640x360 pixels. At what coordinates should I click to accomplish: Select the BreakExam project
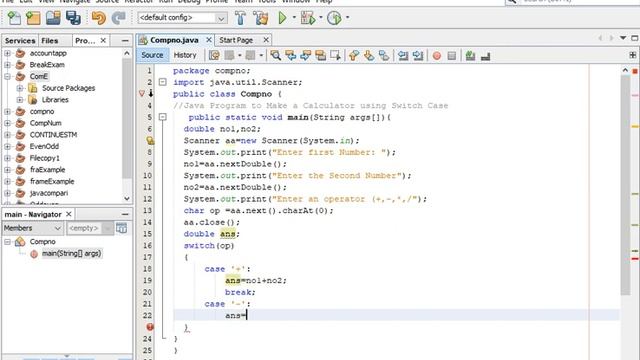pos(47,65)
